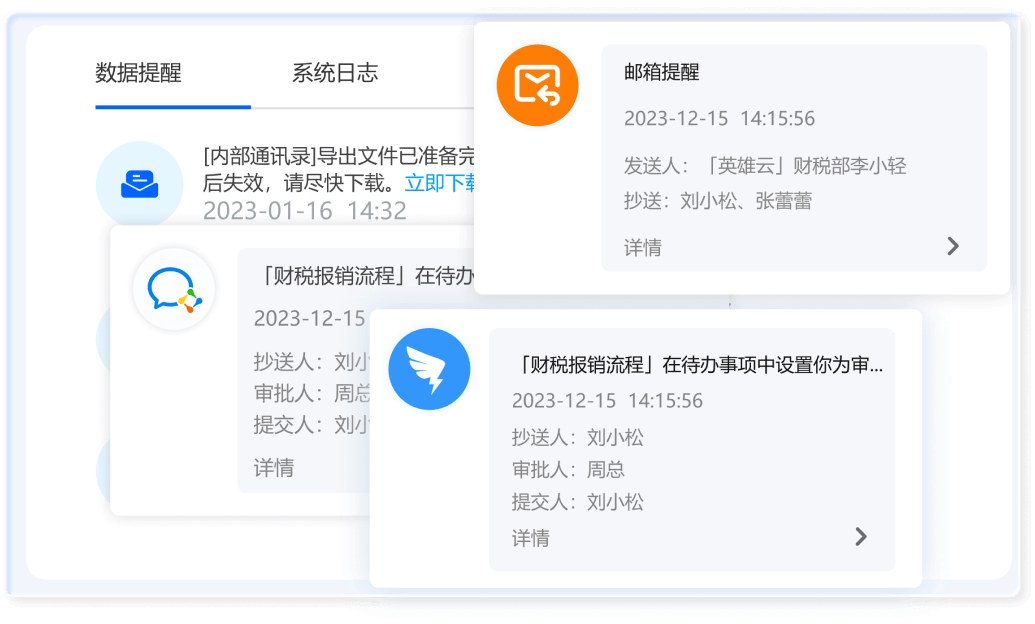This screenshot has width=1035, height=624.
Task: Click the 2023-12-15 date in WeCom card
Action: coord(310,318)
